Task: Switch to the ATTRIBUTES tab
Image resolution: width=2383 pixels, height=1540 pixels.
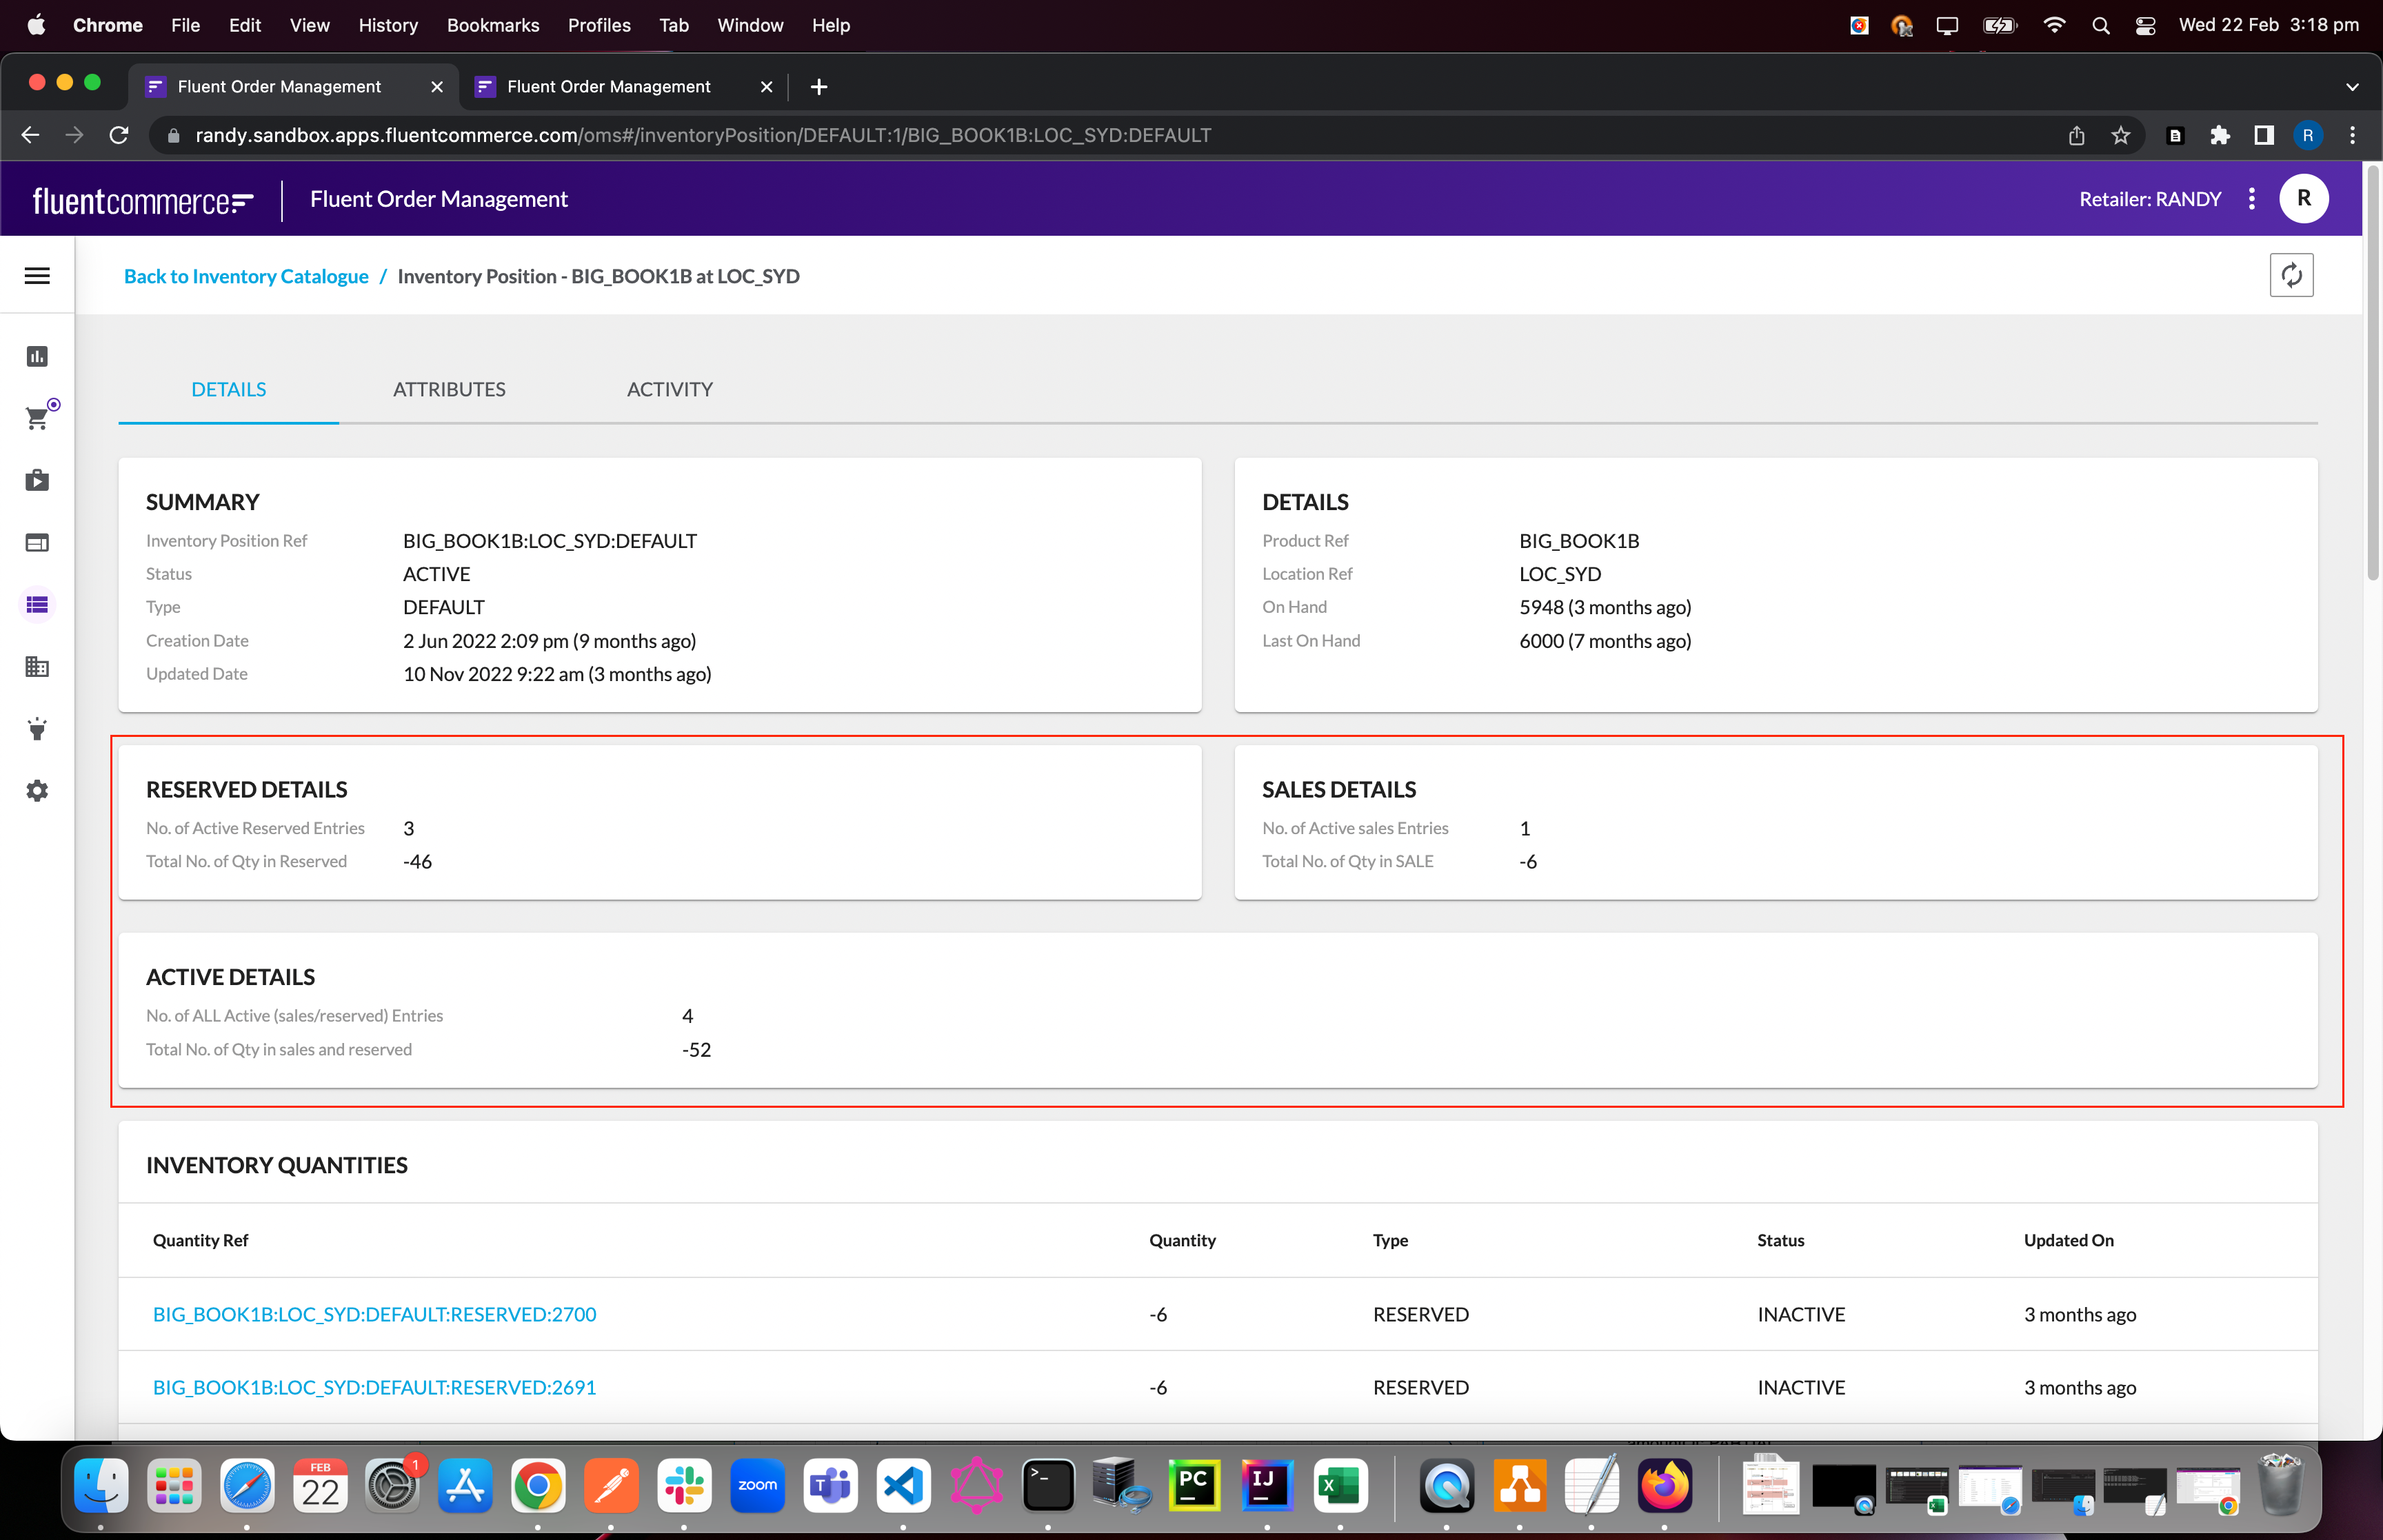Action: pyautogui.click(x=449, y=389)
